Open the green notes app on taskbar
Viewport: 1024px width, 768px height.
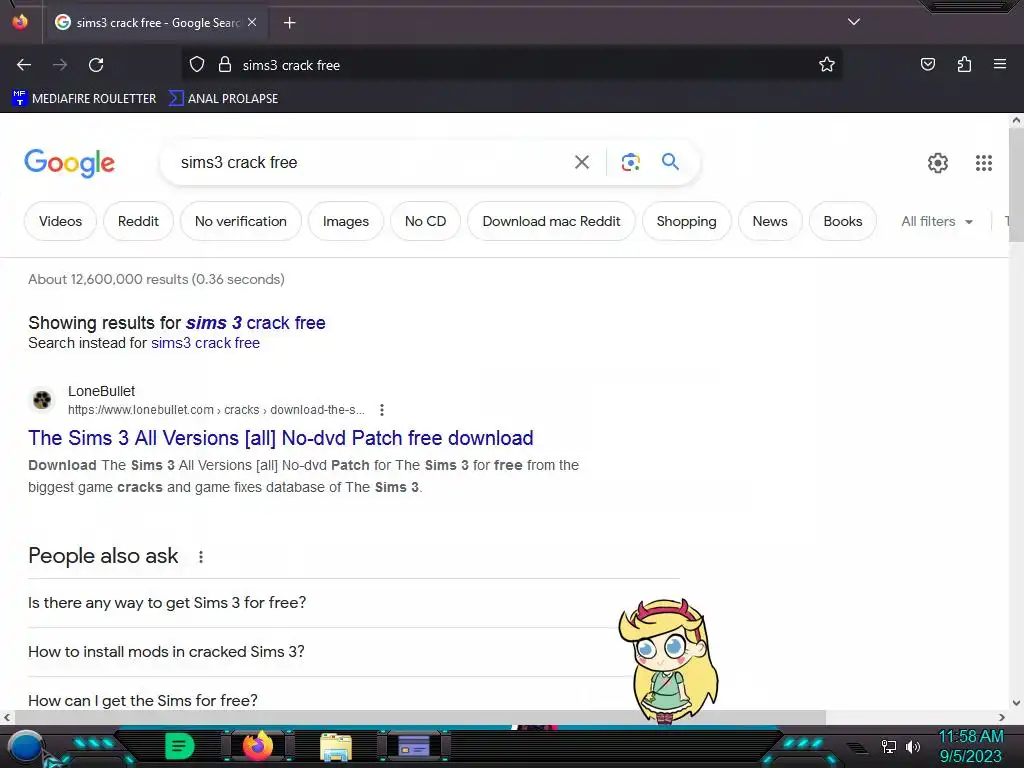tap(180, 746)
